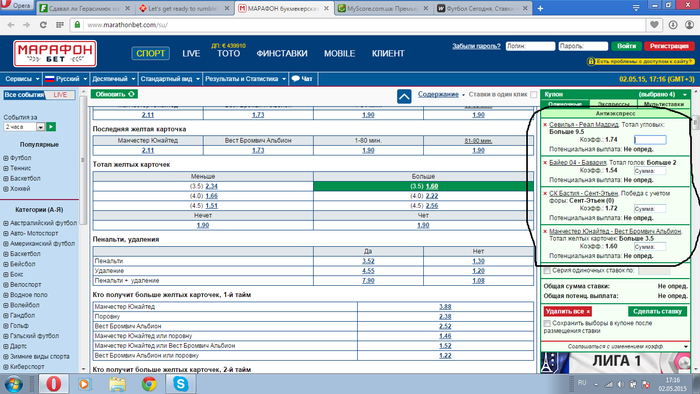Click the browser reload icon
The height and width of the screenshot is (394, 700).
pyautogui.click(x=43, y=25)
